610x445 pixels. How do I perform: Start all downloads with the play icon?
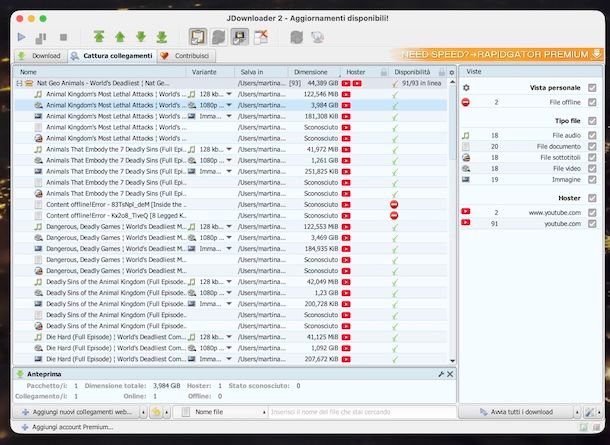(21, 37)
